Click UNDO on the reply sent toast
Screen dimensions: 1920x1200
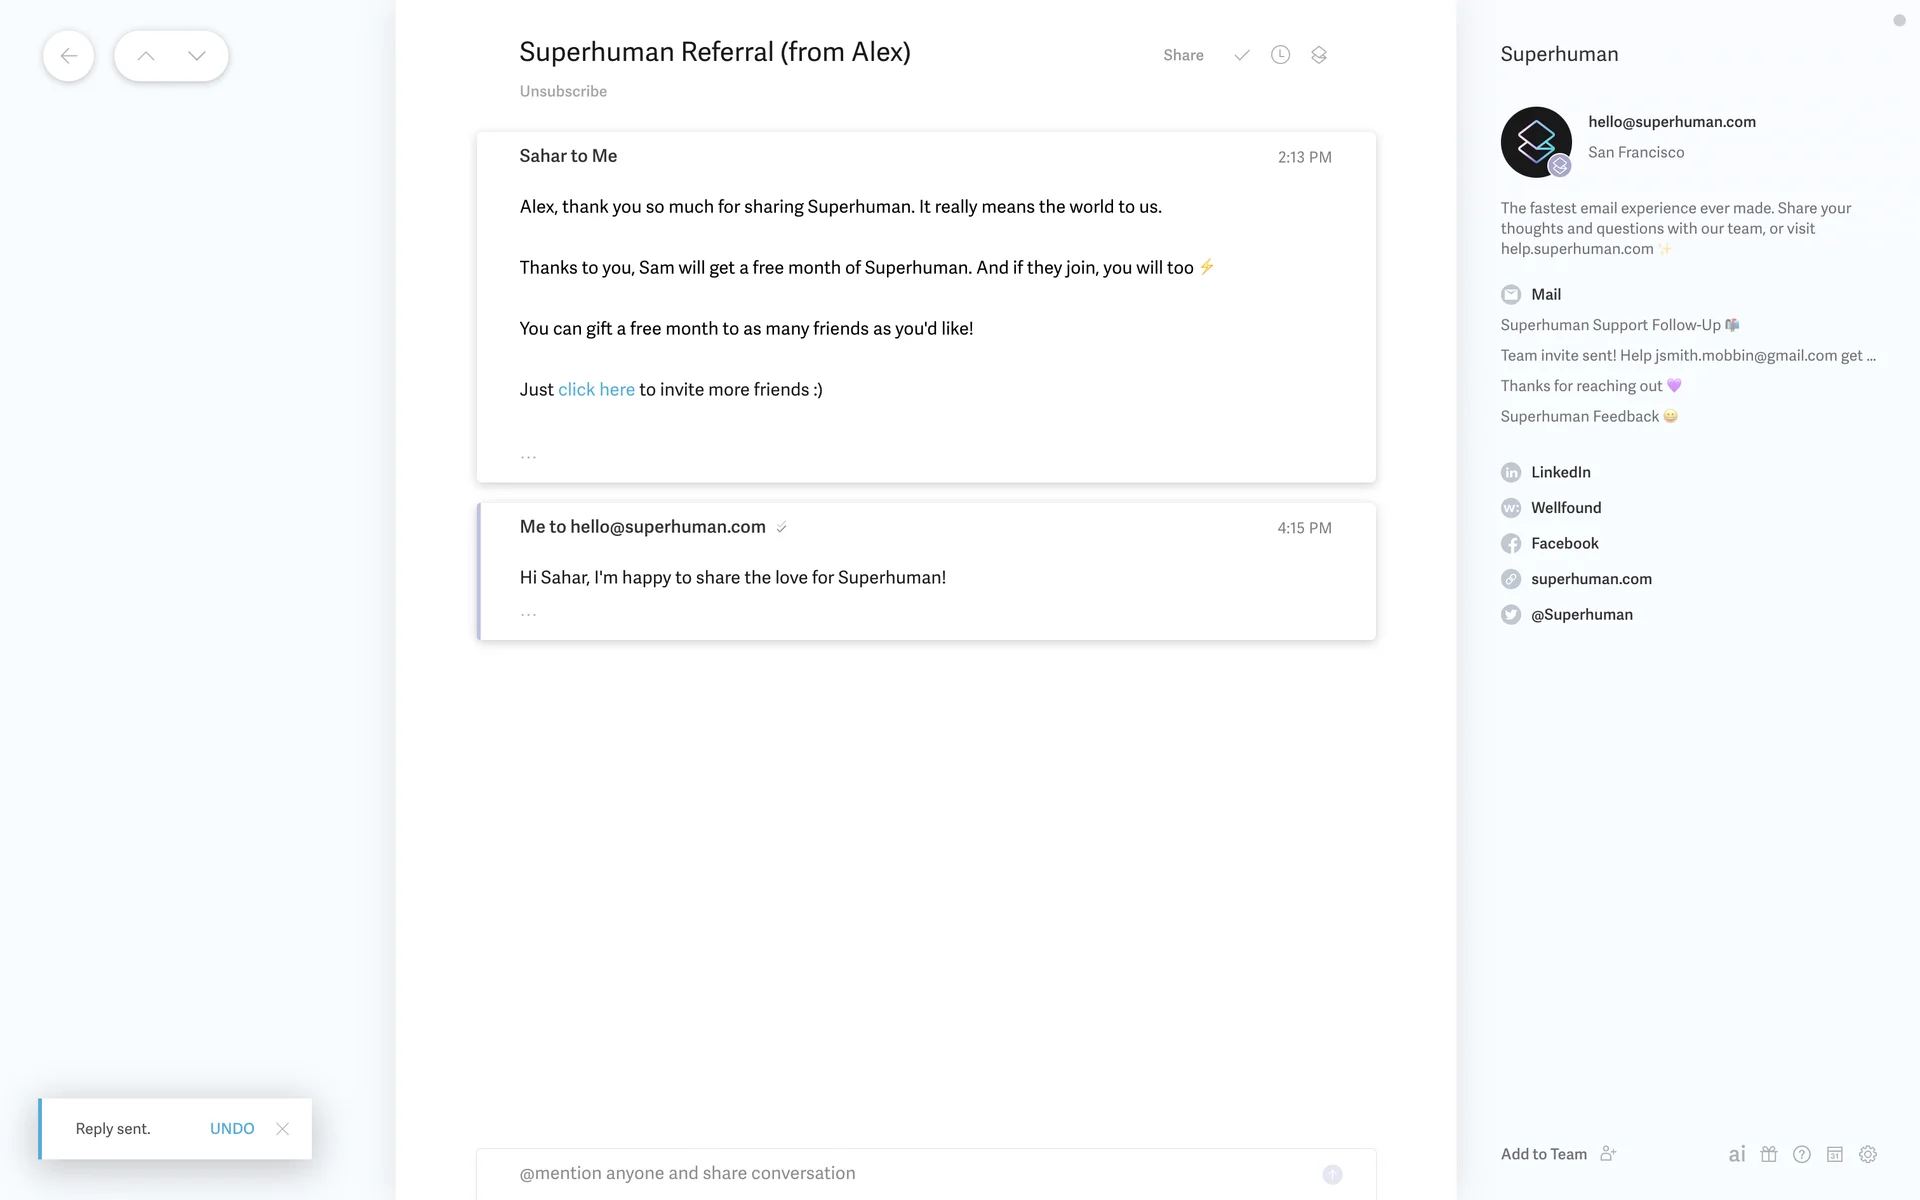coord(232,1128)
